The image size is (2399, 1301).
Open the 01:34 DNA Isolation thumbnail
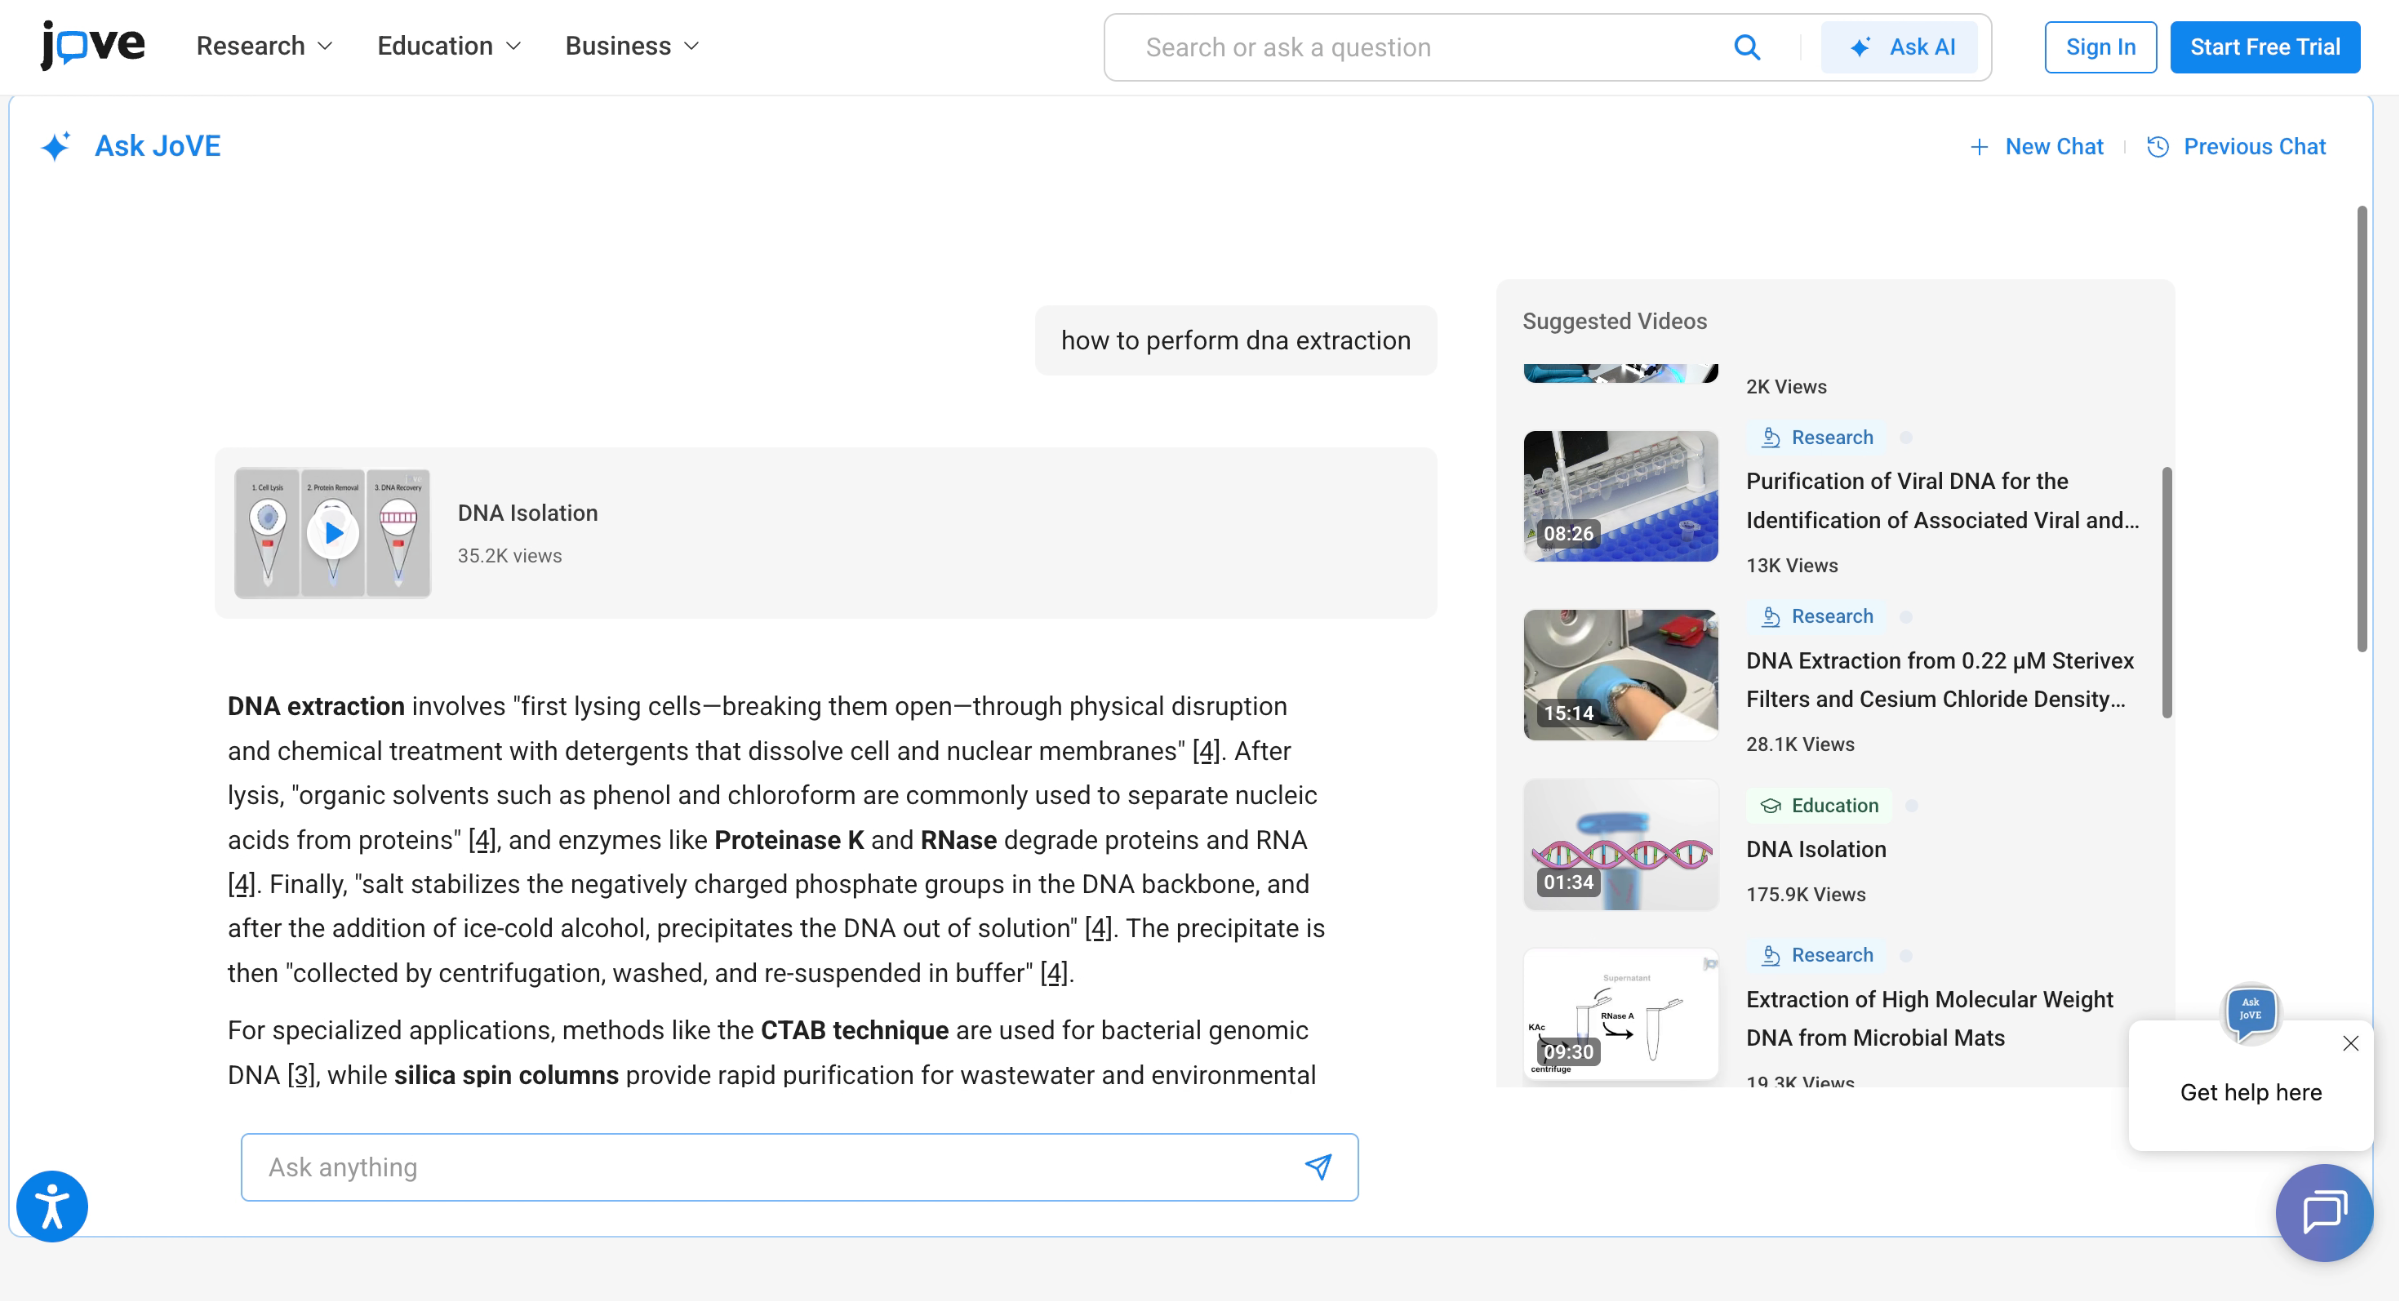[1620, 845]
